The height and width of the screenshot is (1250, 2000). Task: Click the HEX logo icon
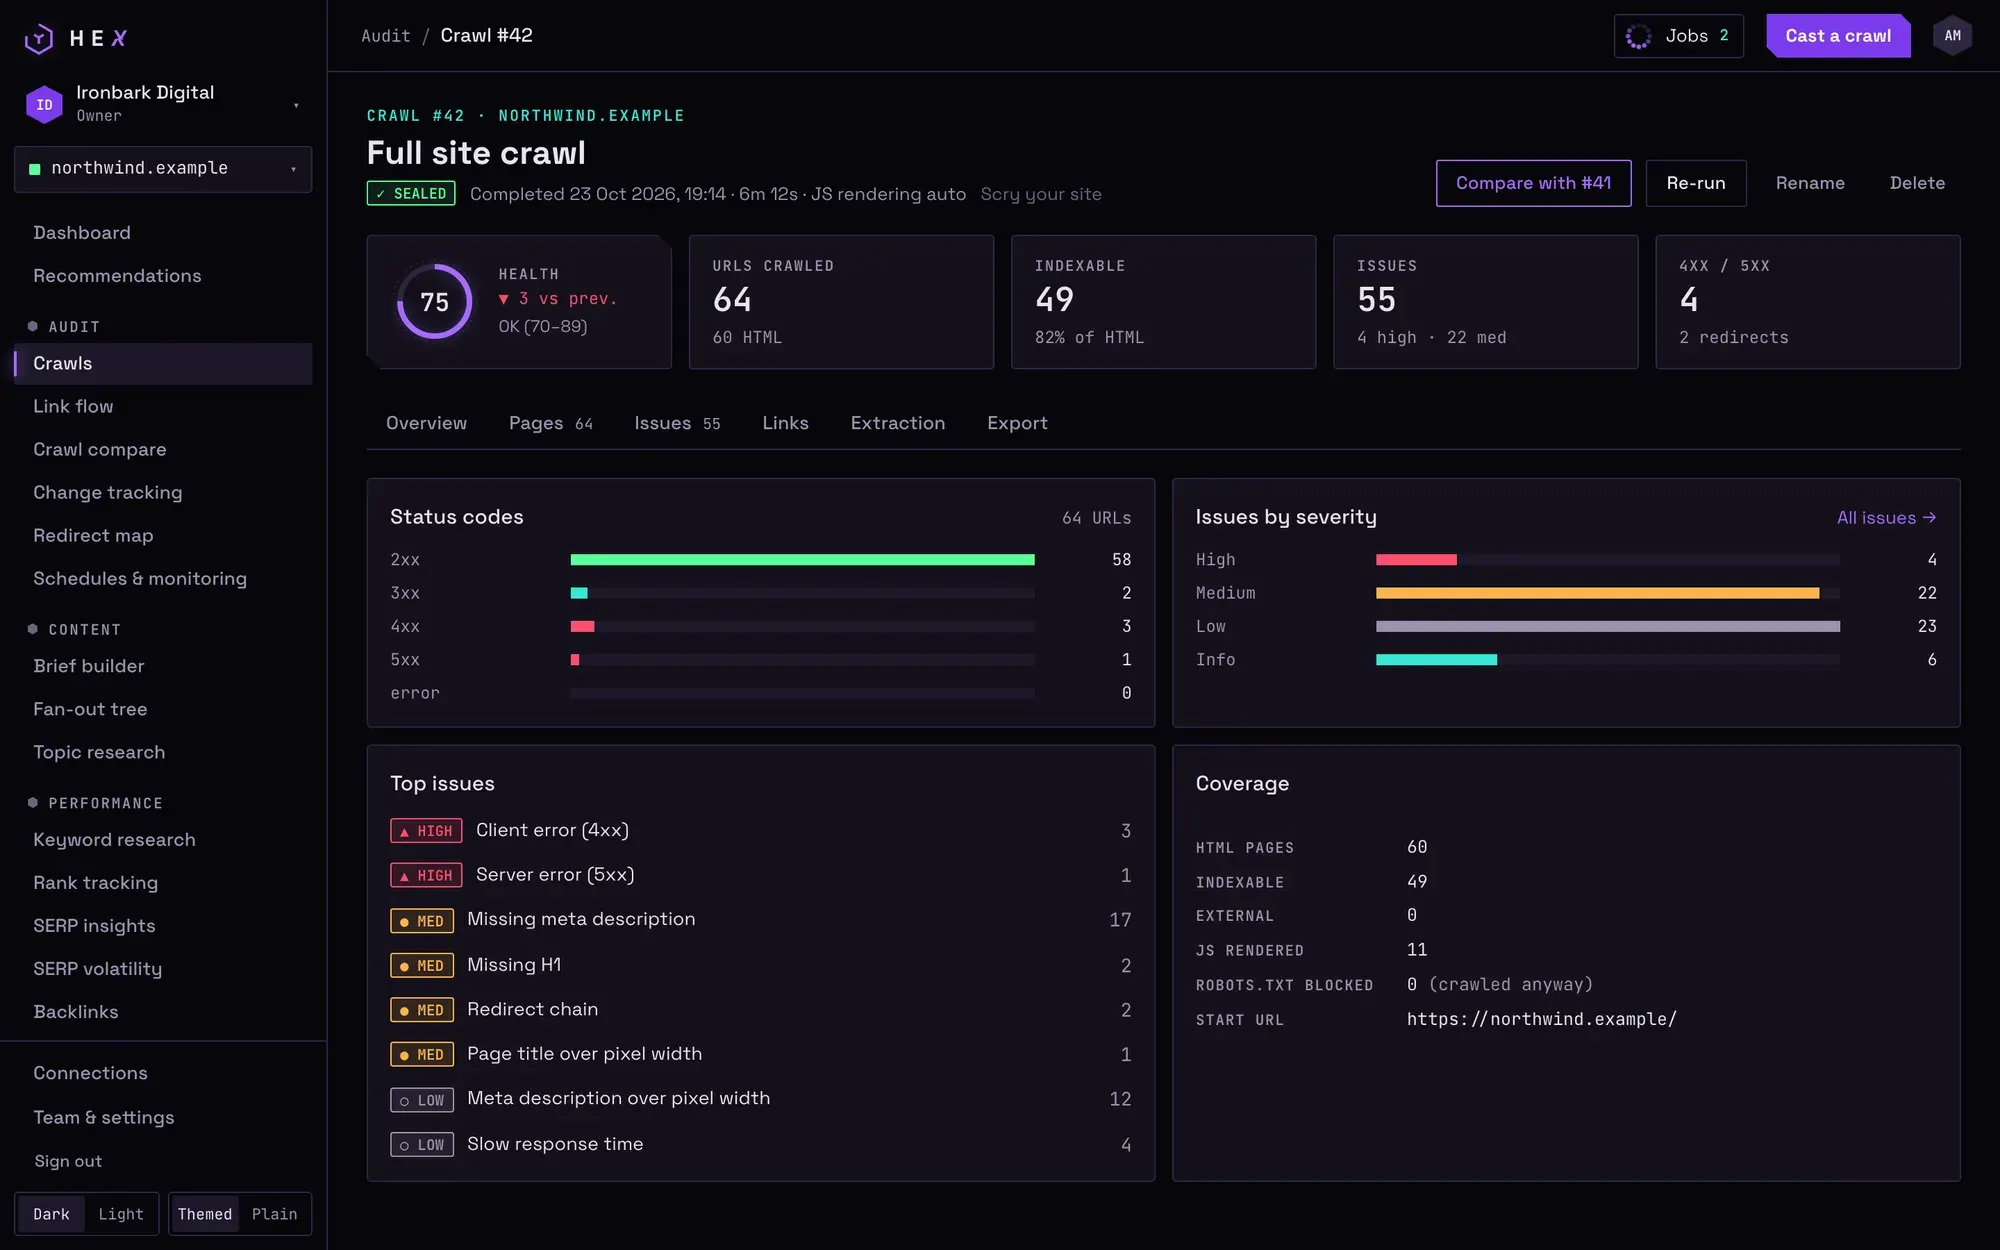pos(39,38)
